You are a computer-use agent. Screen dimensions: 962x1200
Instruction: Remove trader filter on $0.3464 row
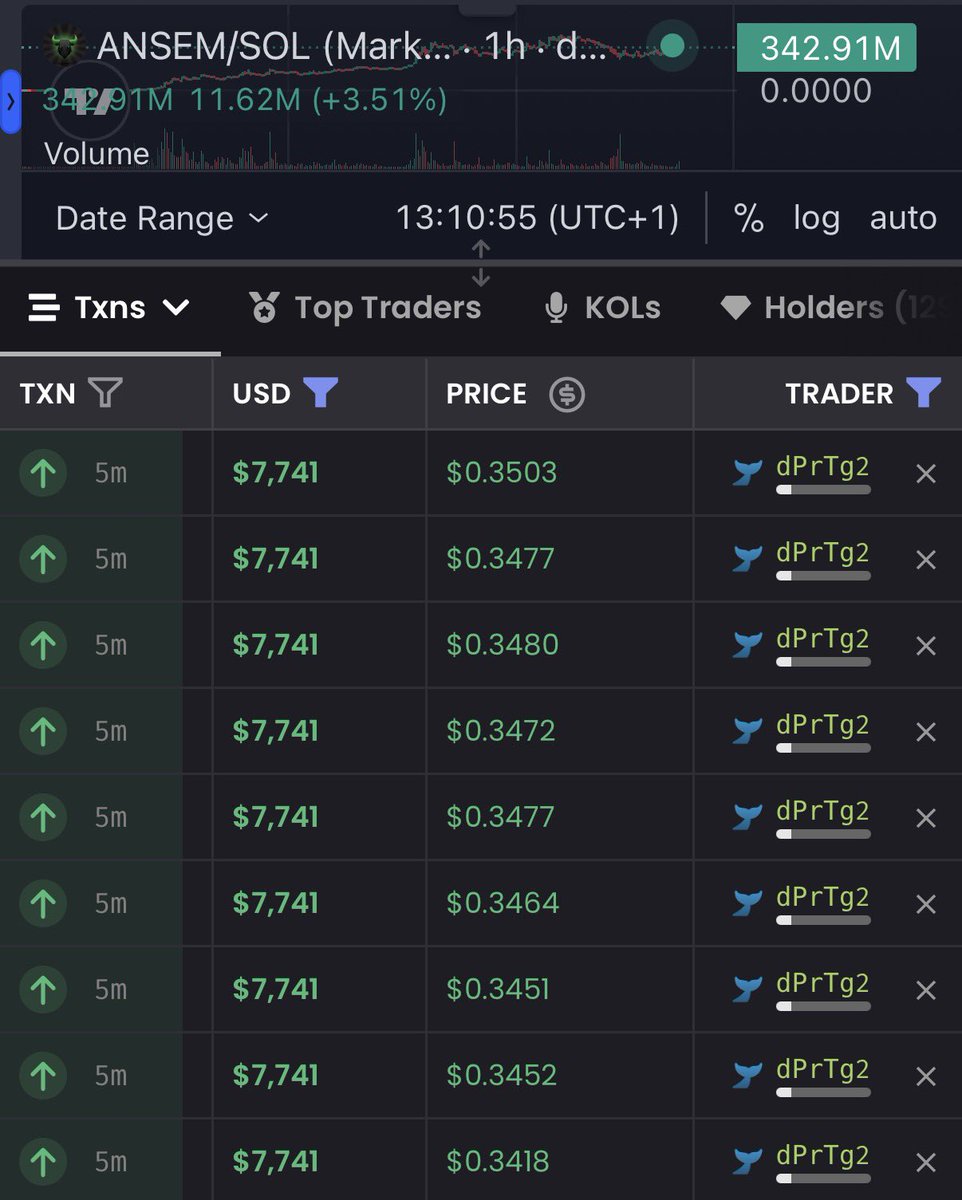point(926,903)
